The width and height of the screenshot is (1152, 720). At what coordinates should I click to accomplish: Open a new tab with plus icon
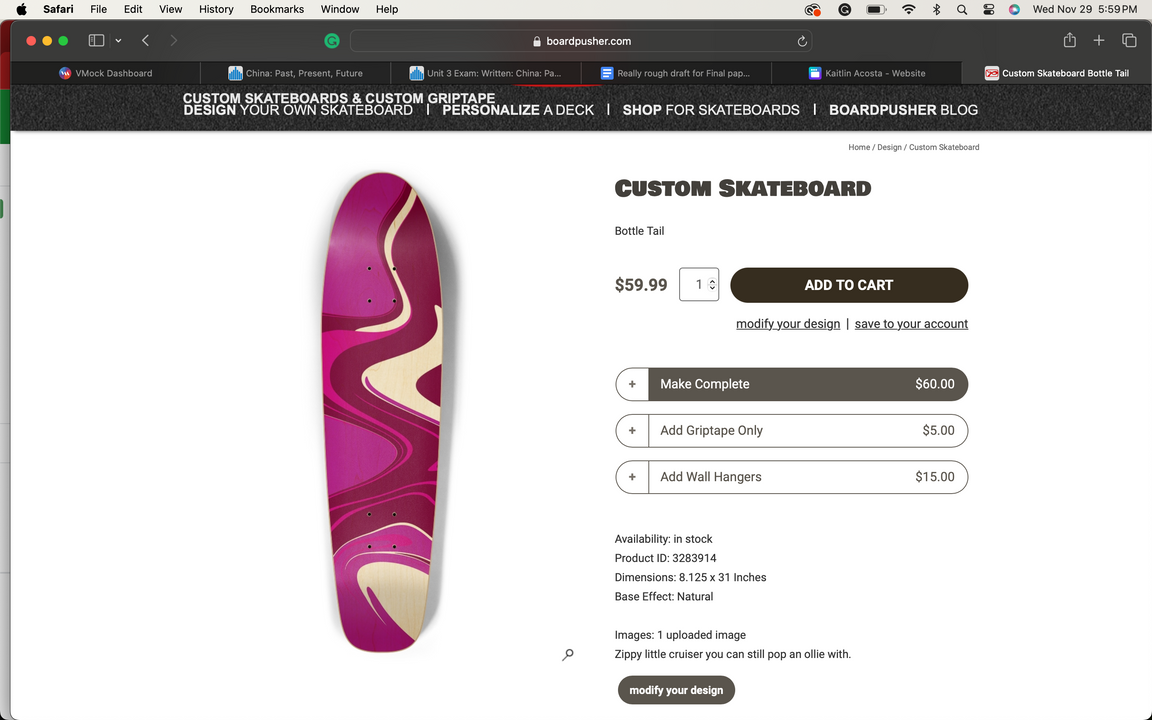(1099, 41)
